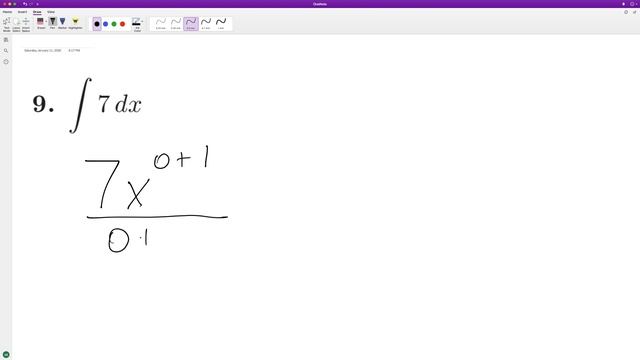Click the Undo arrow in title bar
Screen dimensions: 640x360
point(25,4)
